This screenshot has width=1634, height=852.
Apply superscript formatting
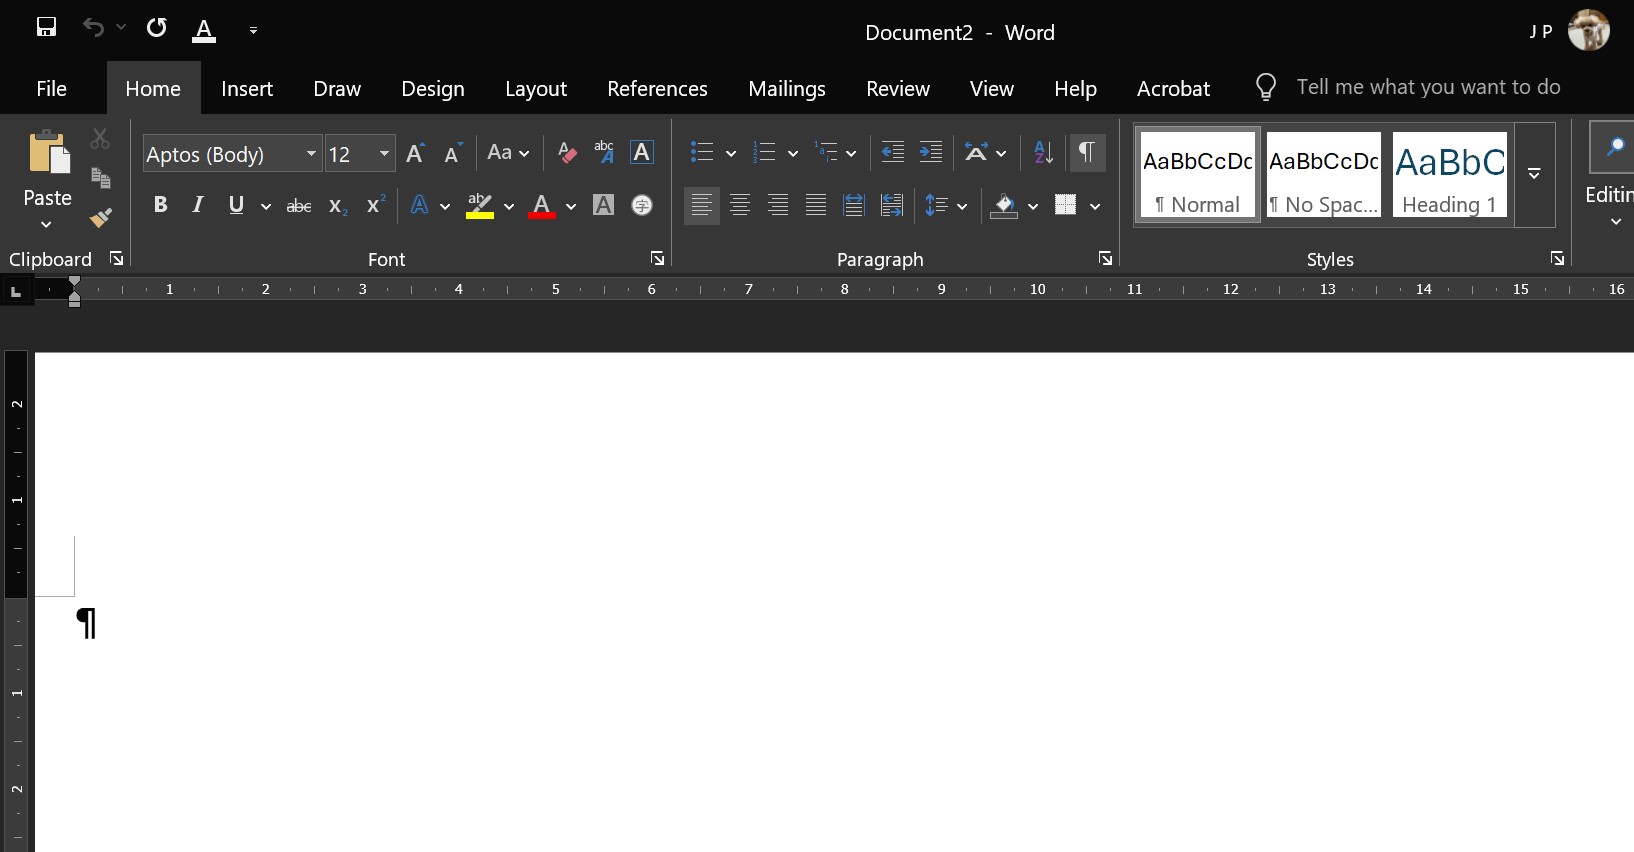click(x=376, y=205)
